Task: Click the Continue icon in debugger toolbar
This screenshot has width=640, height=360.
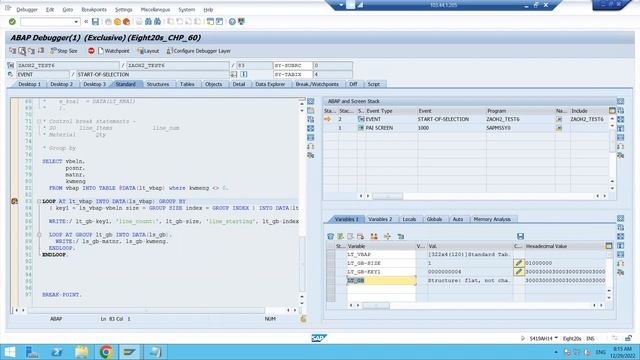Action: pyautogui.click(x=41, y=51)
